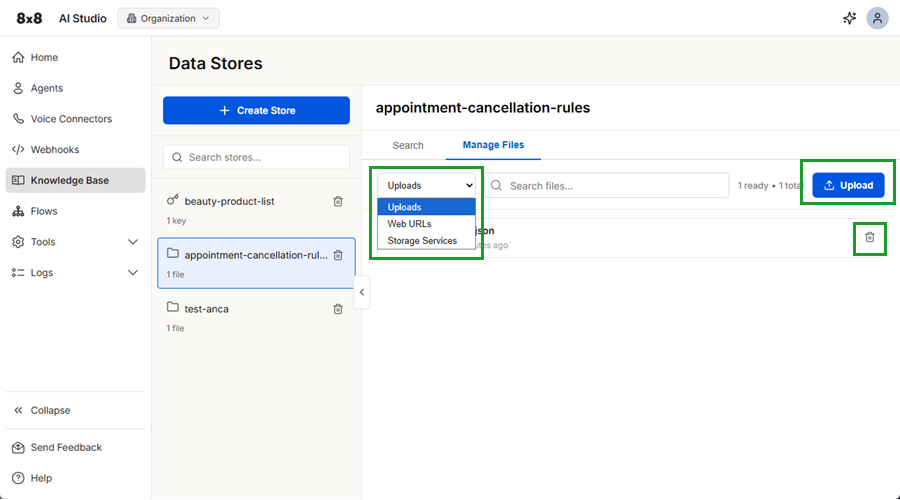The image size is (900, 500).
Task: Open the AI sparkle assistant icon
Action: (849, 18)
